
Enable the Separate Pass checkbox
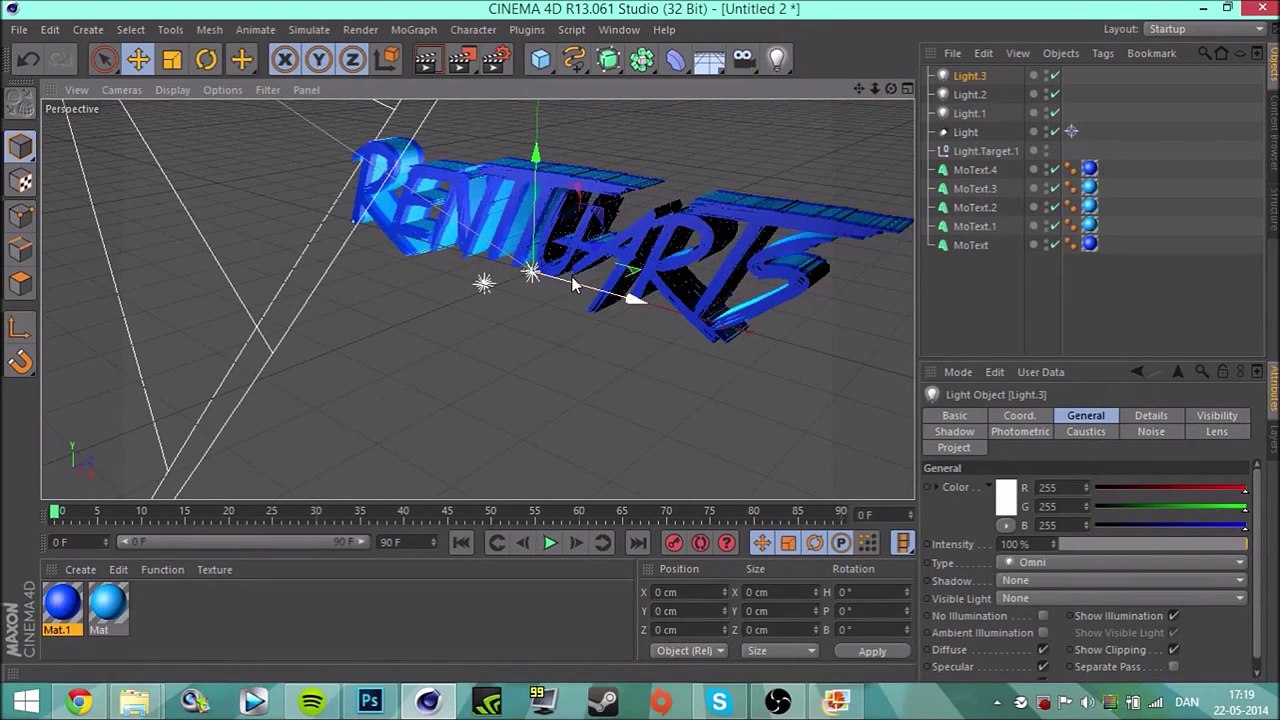[x=1173, y=667]
